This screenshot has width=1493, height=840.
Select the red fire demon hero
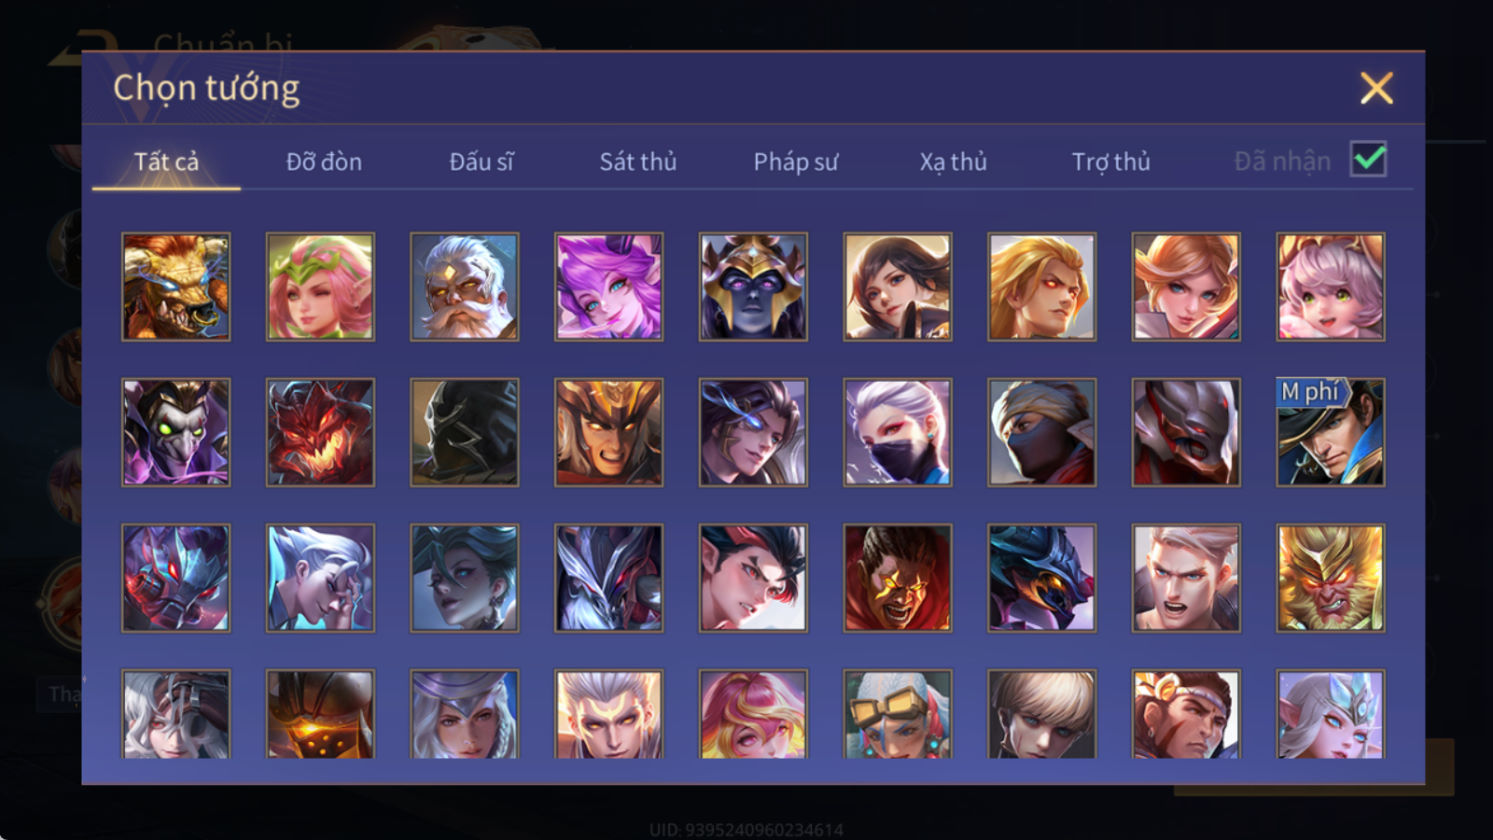pos(320,432)
